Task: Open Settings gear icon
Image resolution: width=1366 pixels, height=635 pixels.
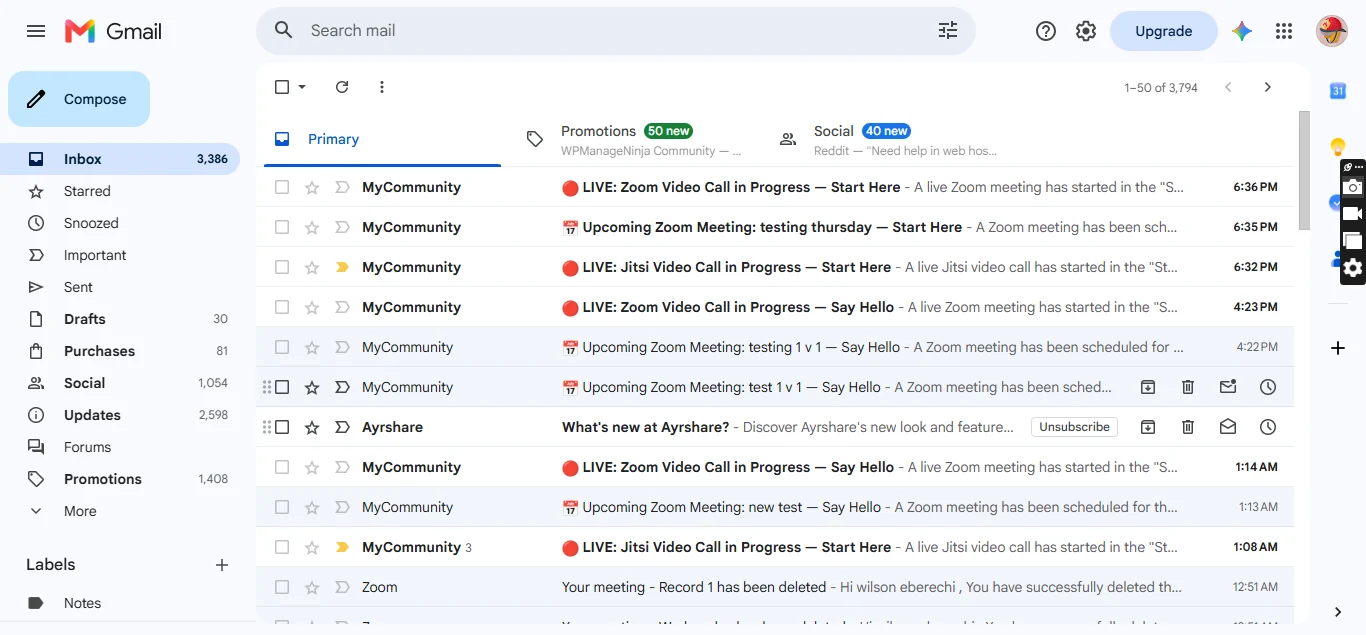Action: point(1086,31)
